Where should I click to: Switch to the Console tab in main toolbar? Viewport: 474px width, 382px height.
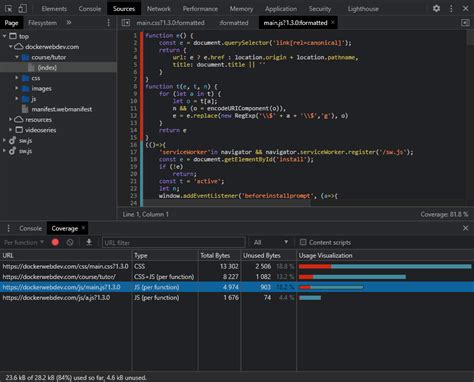coord(90,9)
